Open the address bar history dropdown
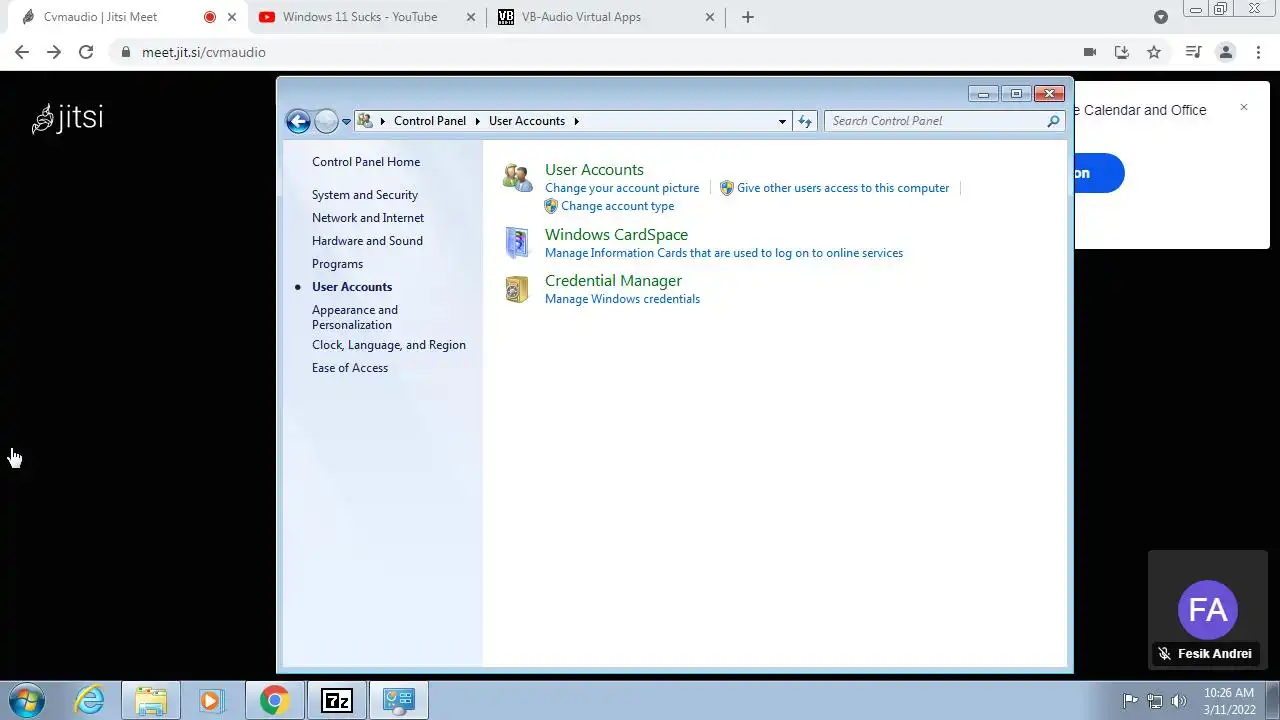The image size is (1280, 720). [782, 121]
